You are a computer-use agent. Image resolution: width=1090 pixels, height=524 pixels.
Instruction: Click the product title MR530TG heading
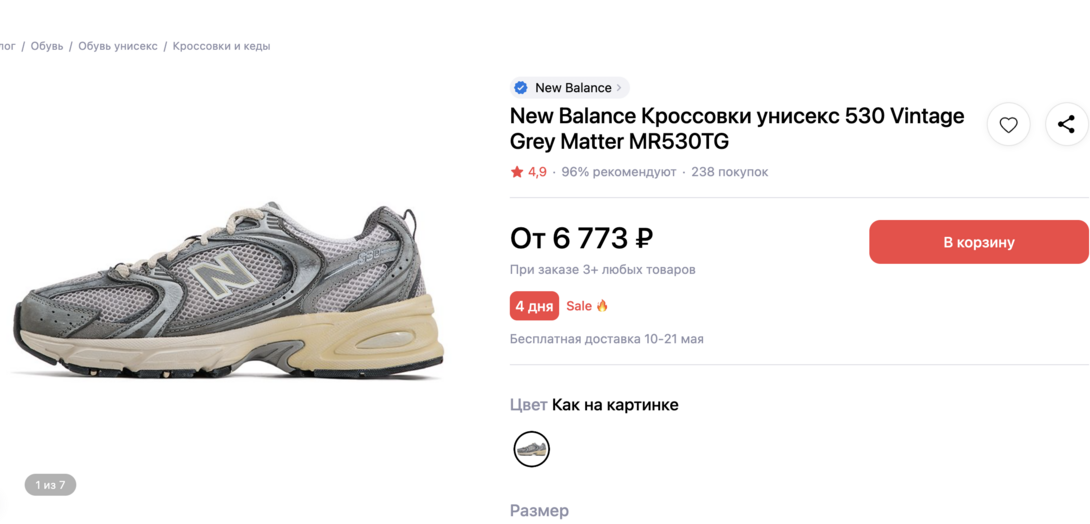[x=737, y=128]
